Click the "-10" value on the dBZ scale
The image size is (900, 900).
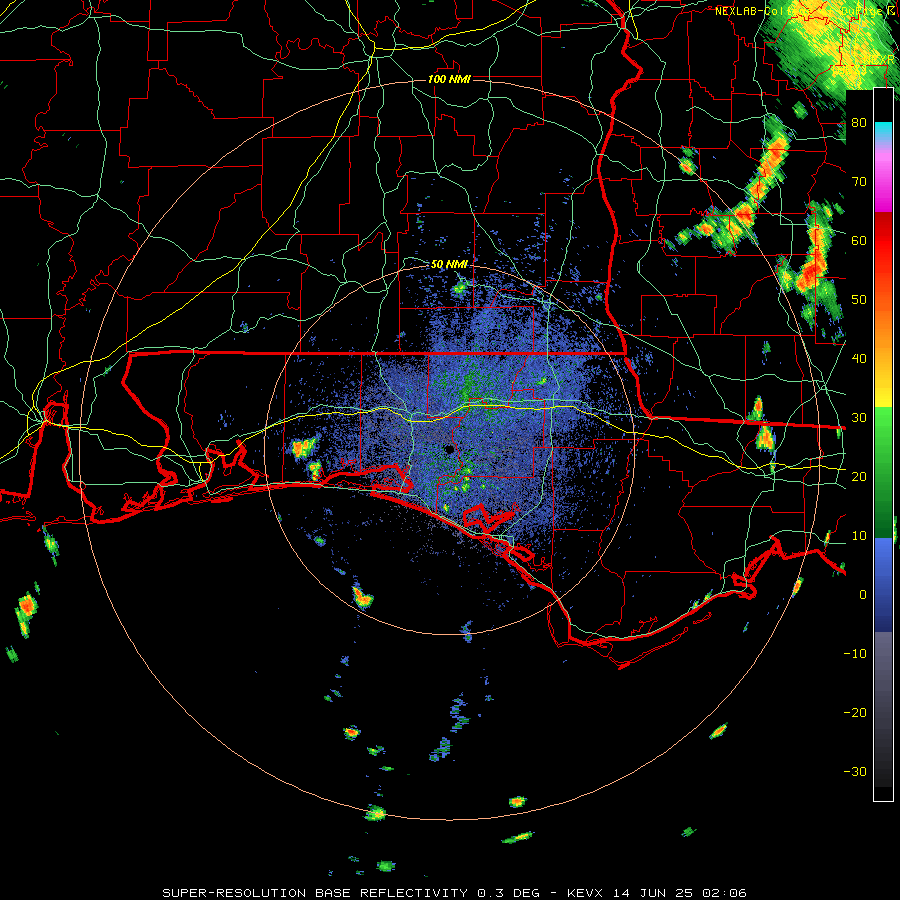click(855, 654)
